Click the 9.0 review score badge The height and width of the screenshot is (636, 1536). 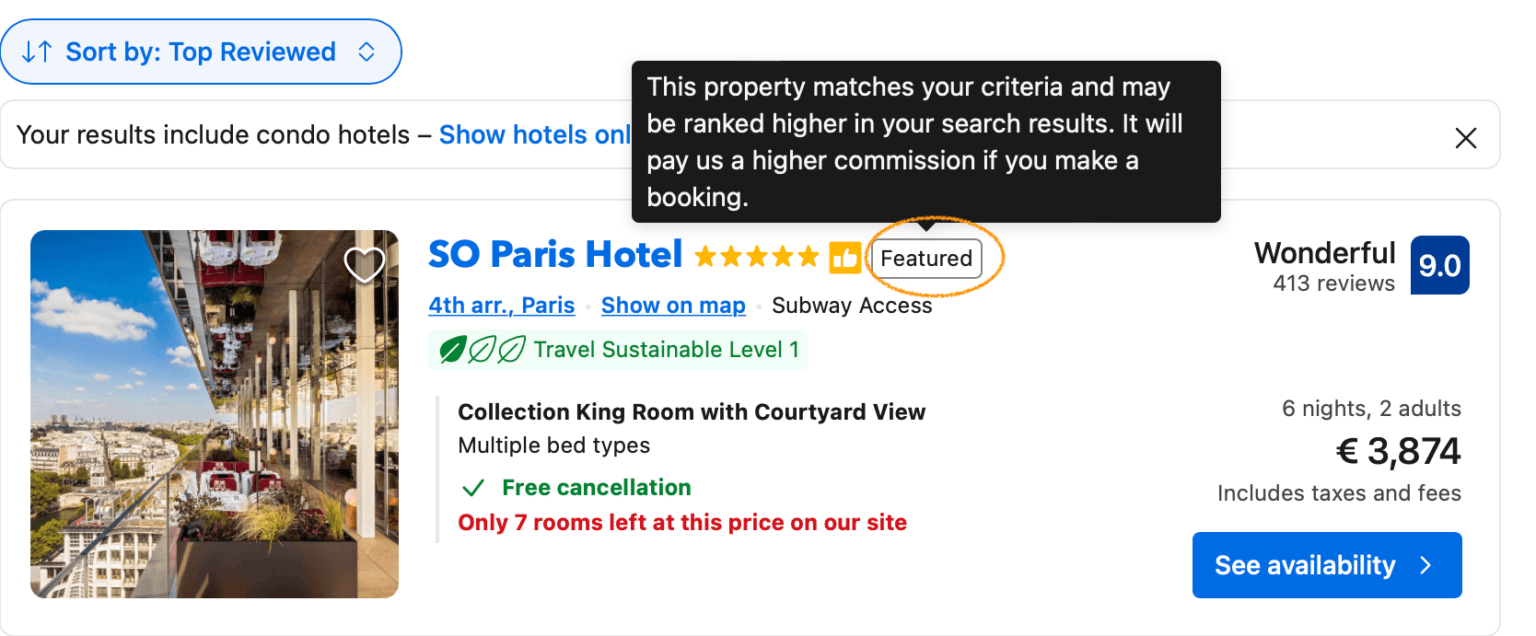1440,265
